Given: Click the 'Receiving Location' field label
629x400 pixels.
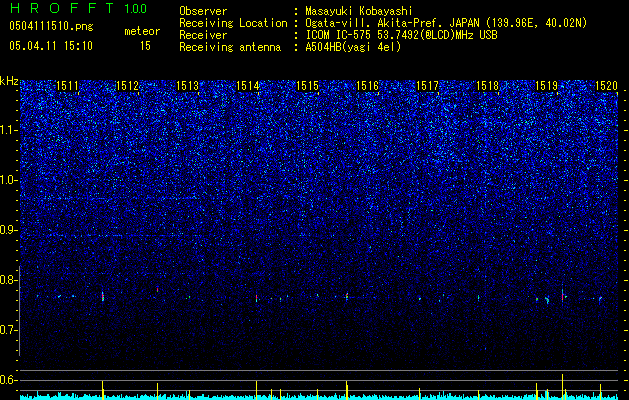Looking at the screenshot, I should coord(233,23).
